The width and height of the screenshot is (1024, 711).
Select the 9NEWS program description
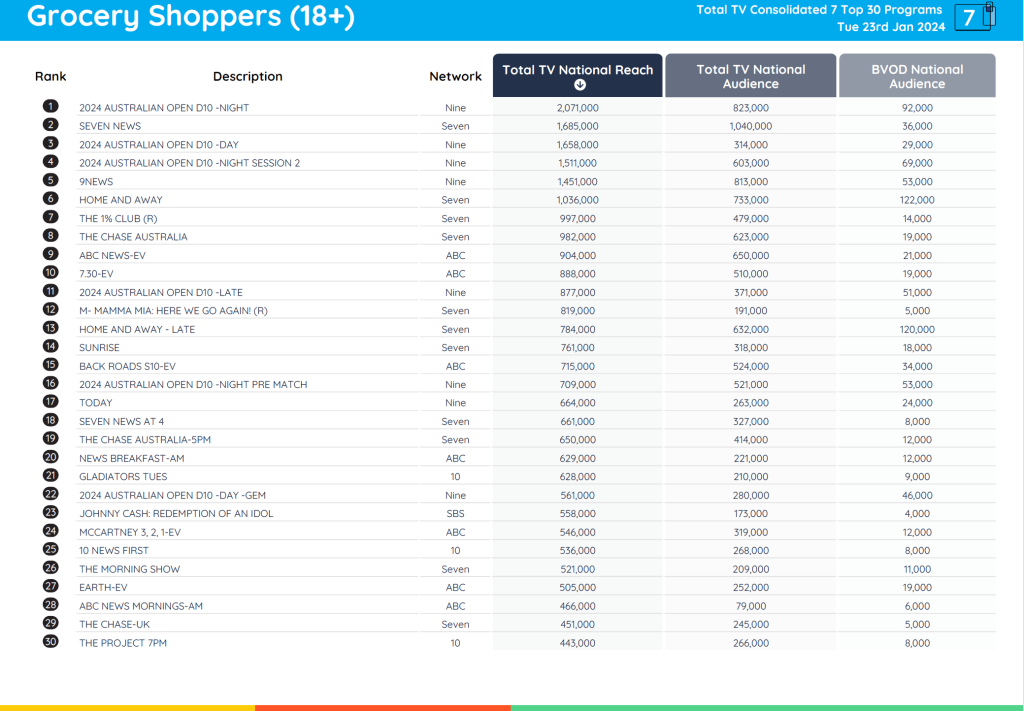point(96,182)
